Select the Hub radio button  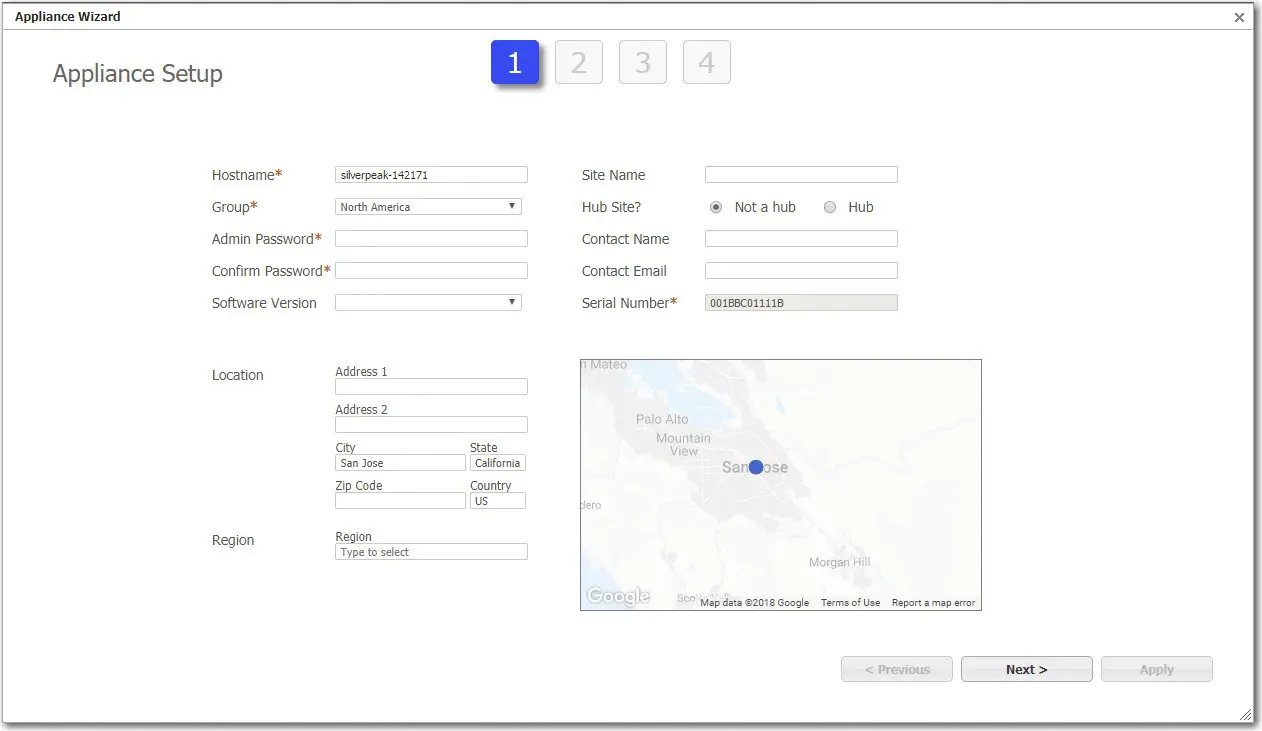click(830, 207)
